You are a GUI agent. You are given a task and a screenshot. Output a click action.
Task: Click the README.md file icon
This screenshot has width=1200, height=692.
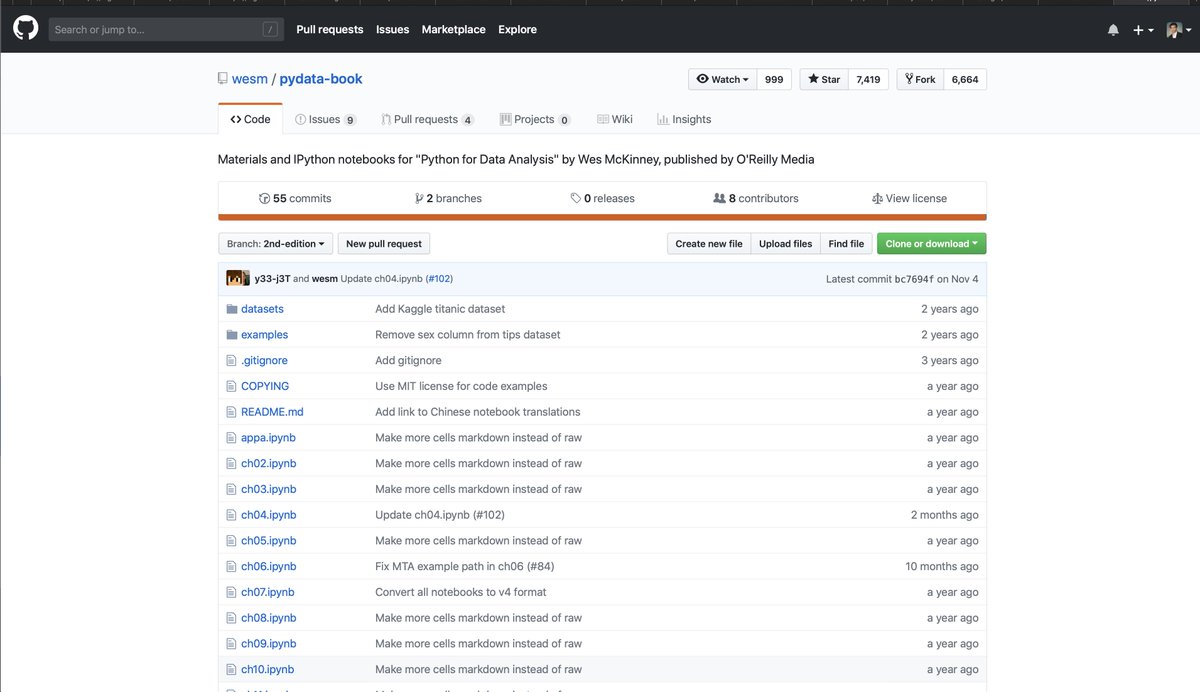tap(232, 412)
